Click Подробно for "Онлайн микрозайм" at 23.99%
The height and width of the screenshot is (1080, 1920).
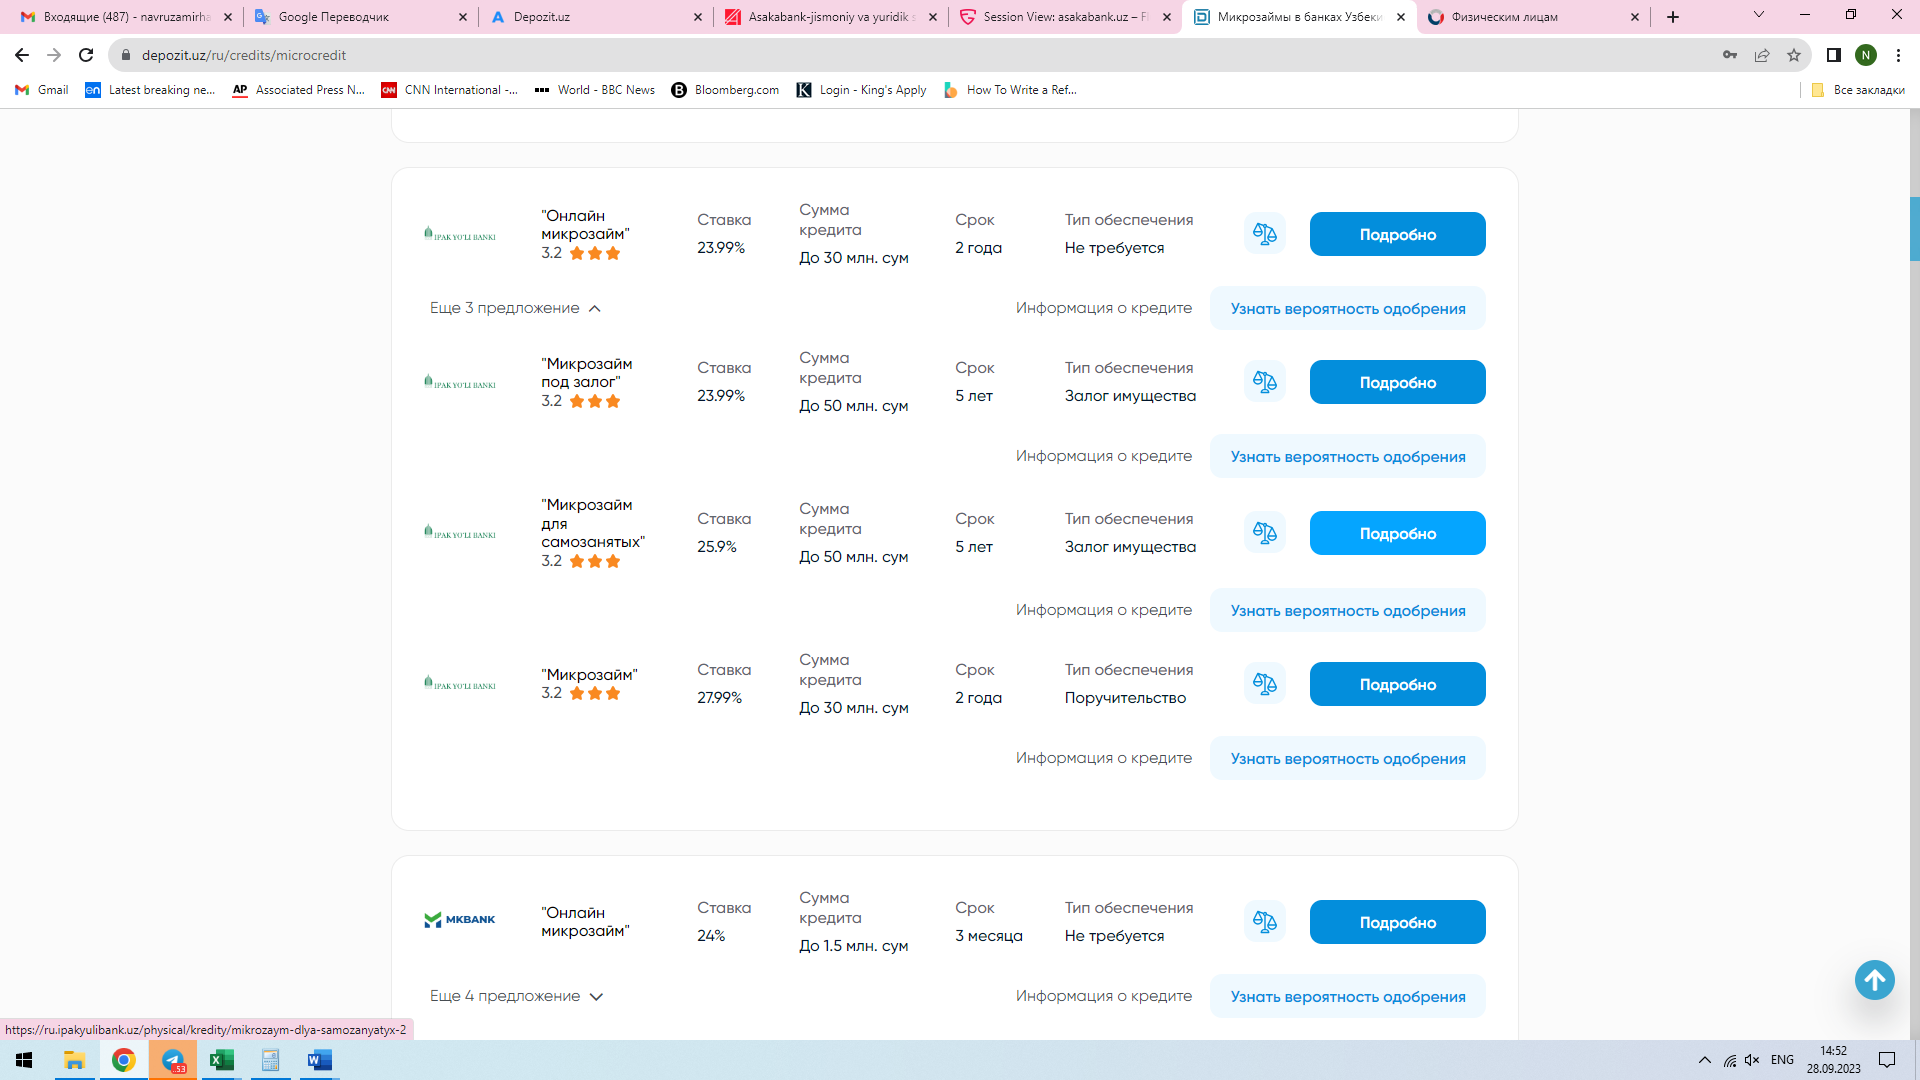(1397, 234)
